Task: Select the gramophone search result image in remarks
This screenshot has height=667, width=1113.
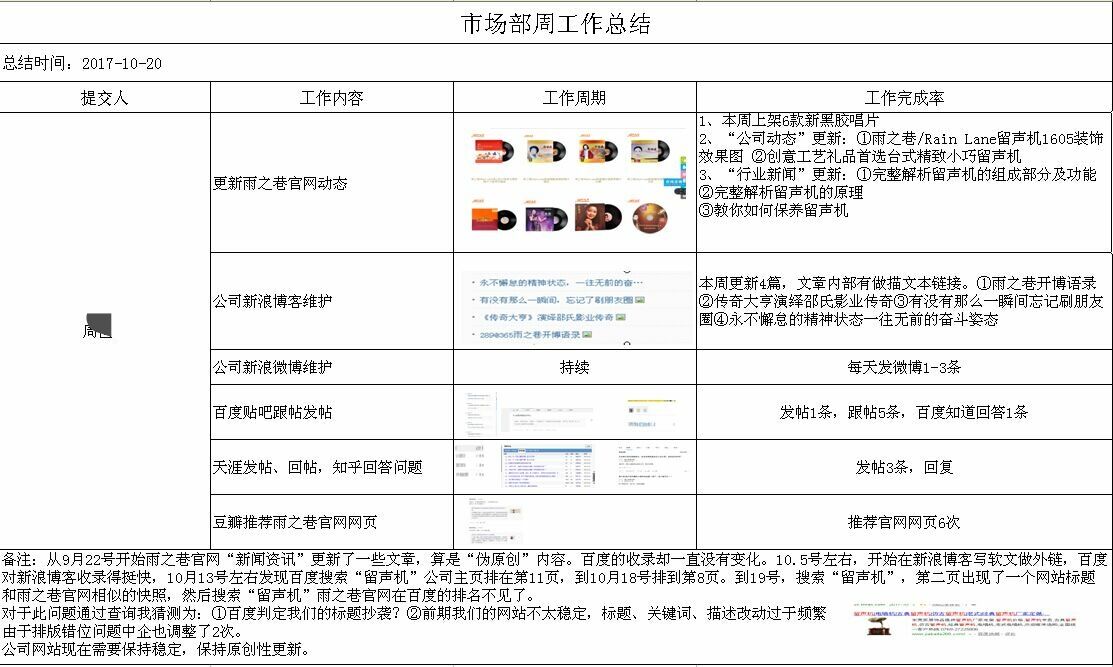Action: (x=965, y=620)
